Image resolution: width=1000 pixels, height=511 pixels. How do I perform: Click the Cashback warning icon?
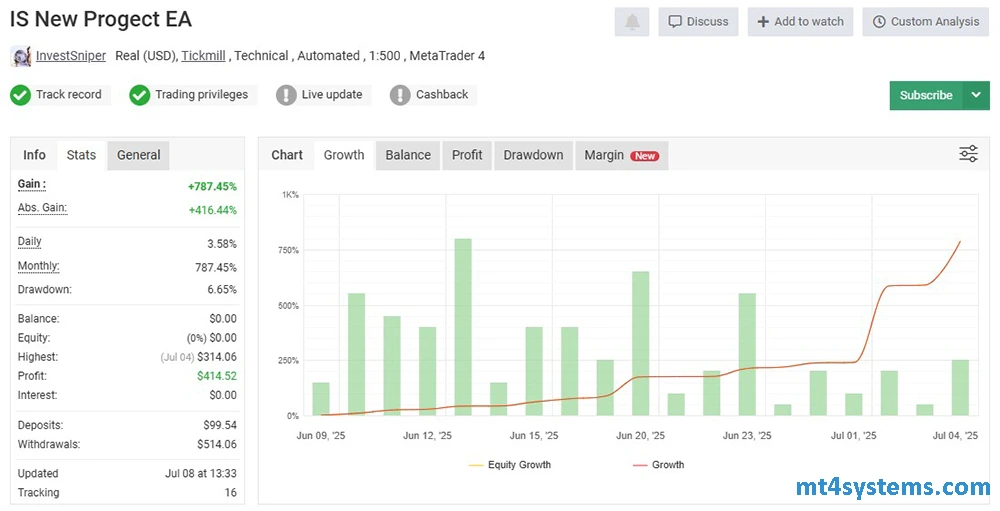coord(401,95)
